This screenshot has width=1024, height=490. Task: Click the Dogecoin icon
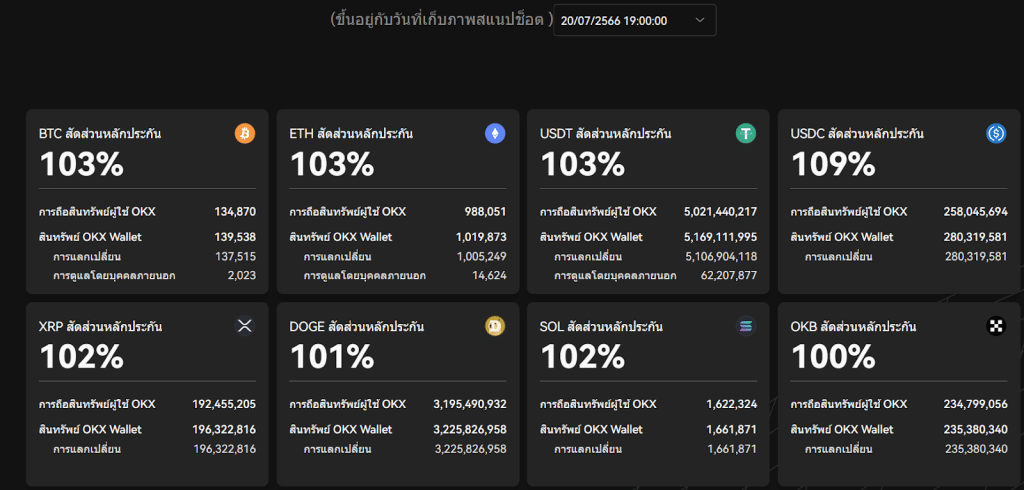point(495,326)
